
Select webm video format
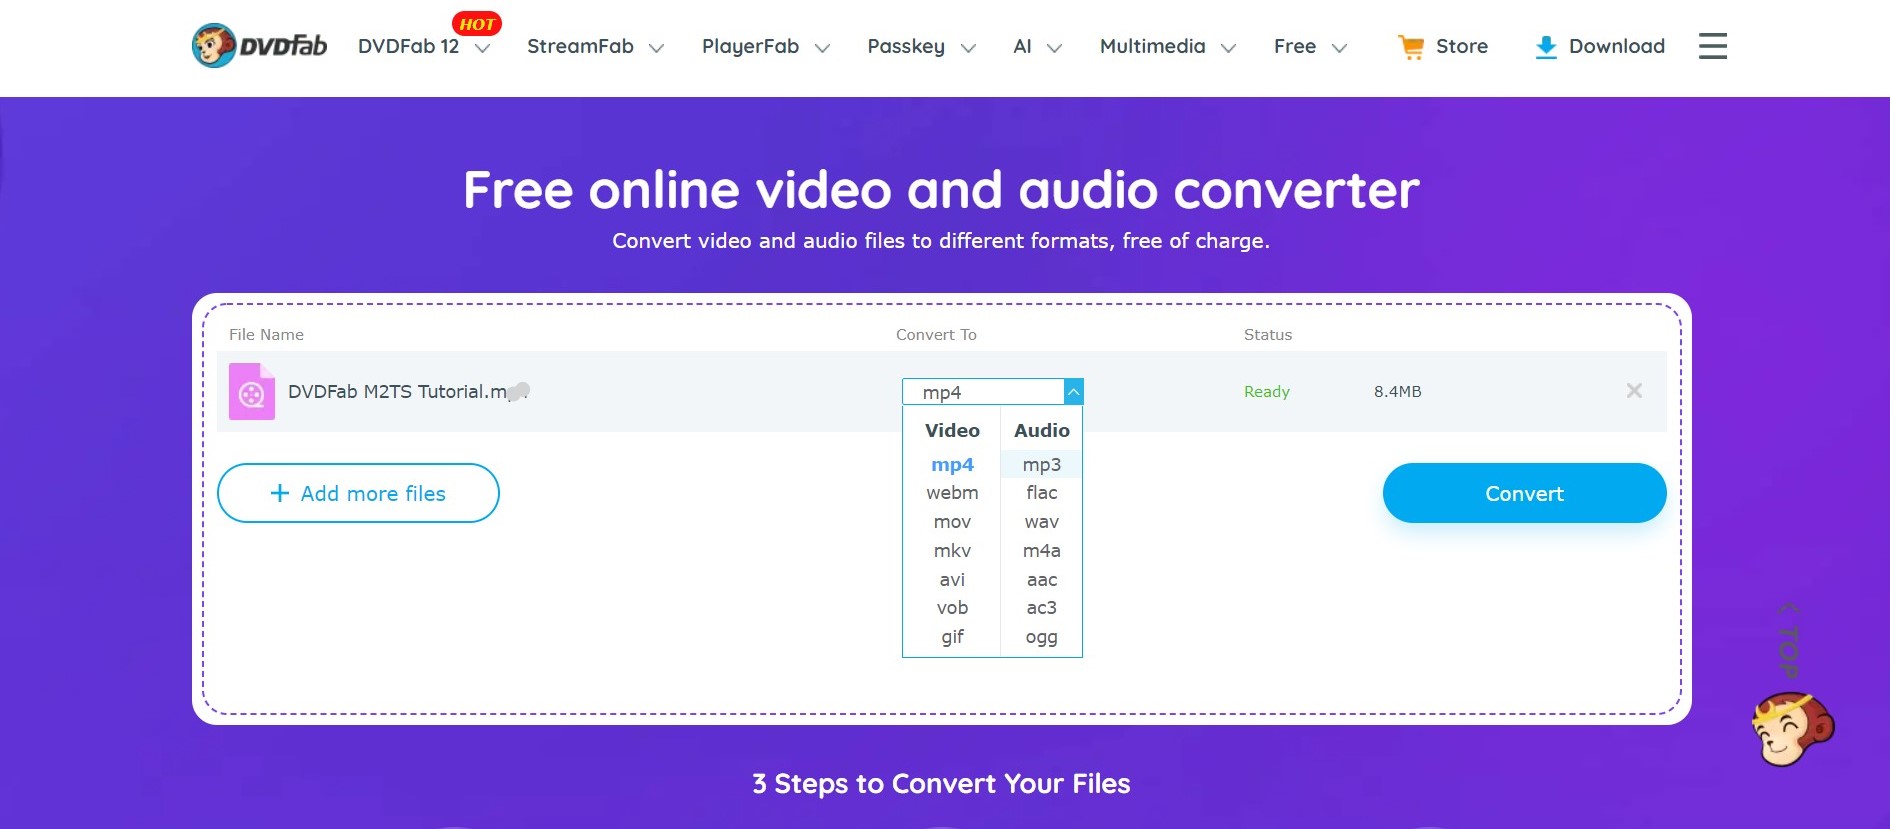coord(952,493)
